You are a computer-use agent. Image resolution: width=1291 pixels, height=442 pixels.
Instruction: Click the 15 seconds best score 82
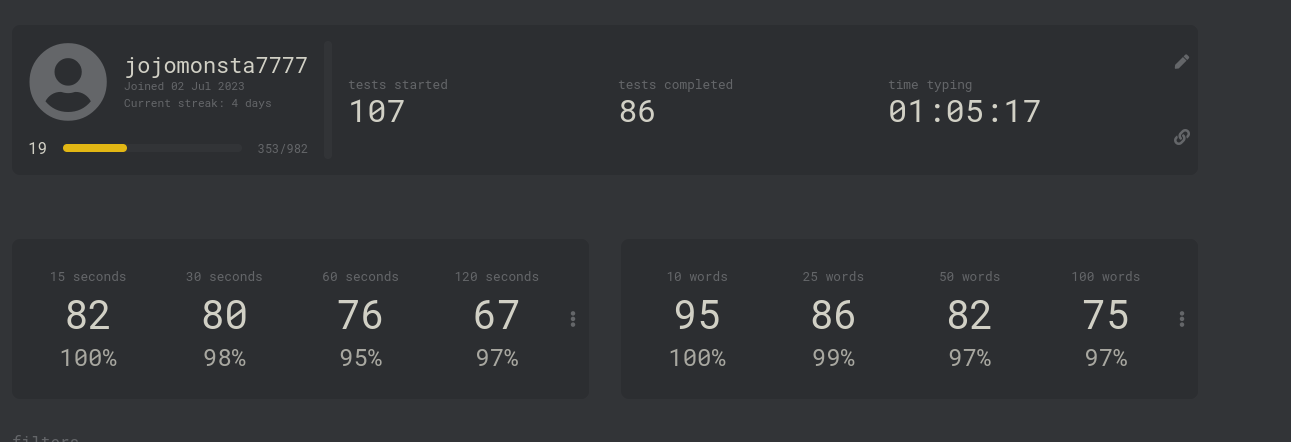(88, 316)
